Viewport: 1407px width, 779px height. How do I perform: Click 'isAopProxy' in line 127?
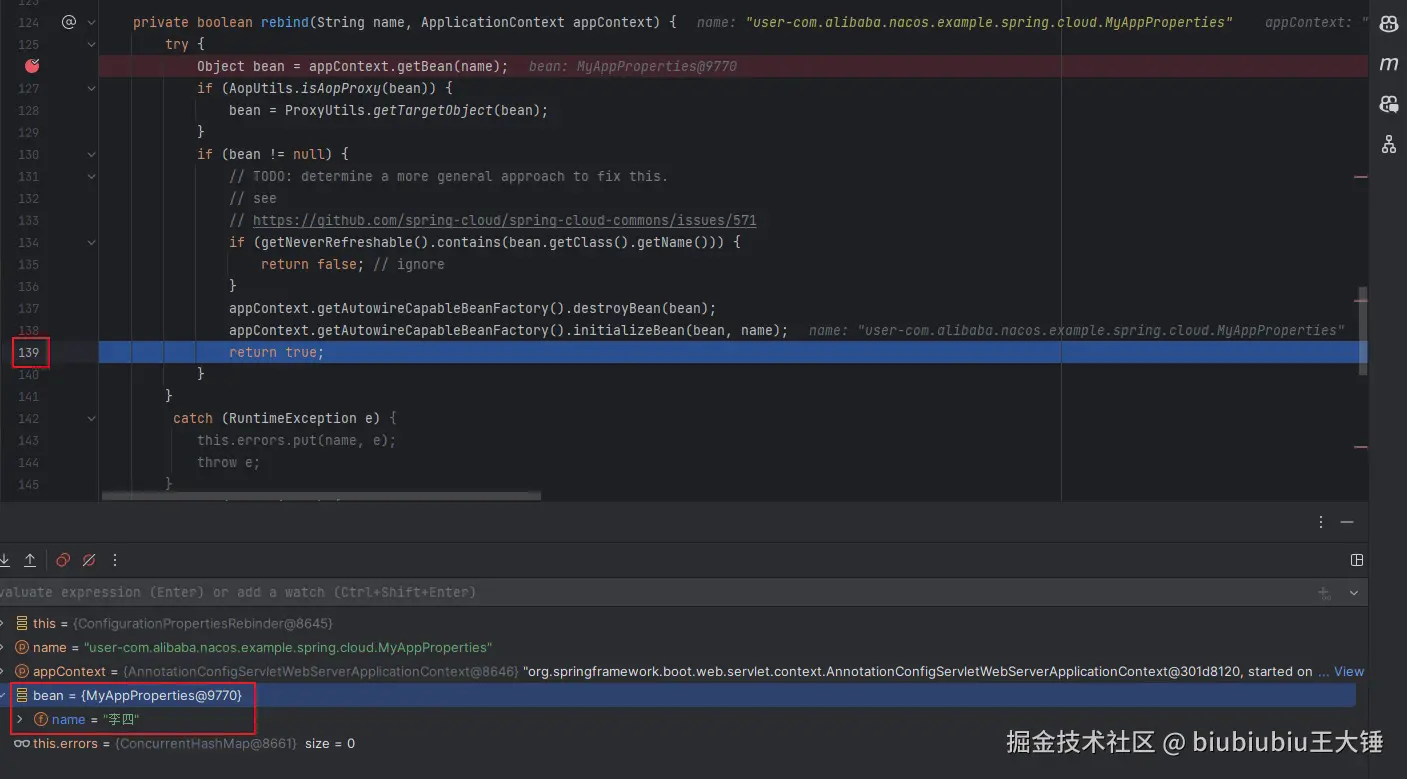pos(341,88)
